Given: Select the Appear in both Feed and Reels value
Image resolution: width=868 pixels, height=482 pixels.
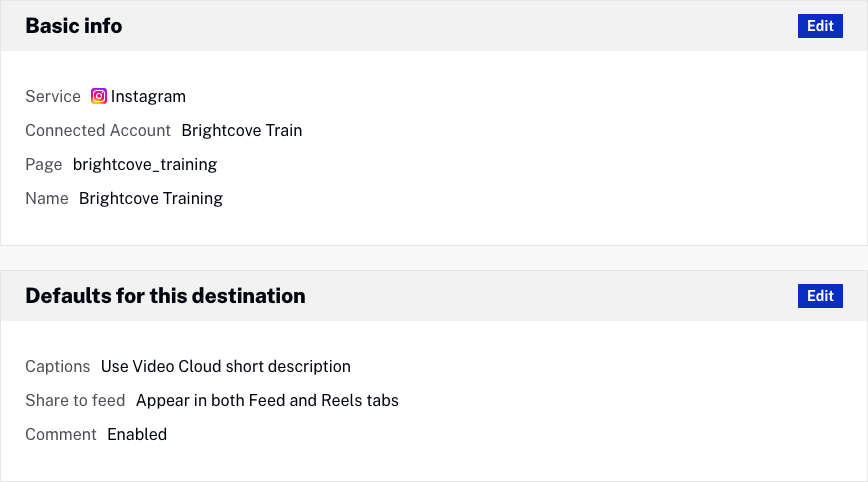Looking at the screenshot, I should 267,401.
